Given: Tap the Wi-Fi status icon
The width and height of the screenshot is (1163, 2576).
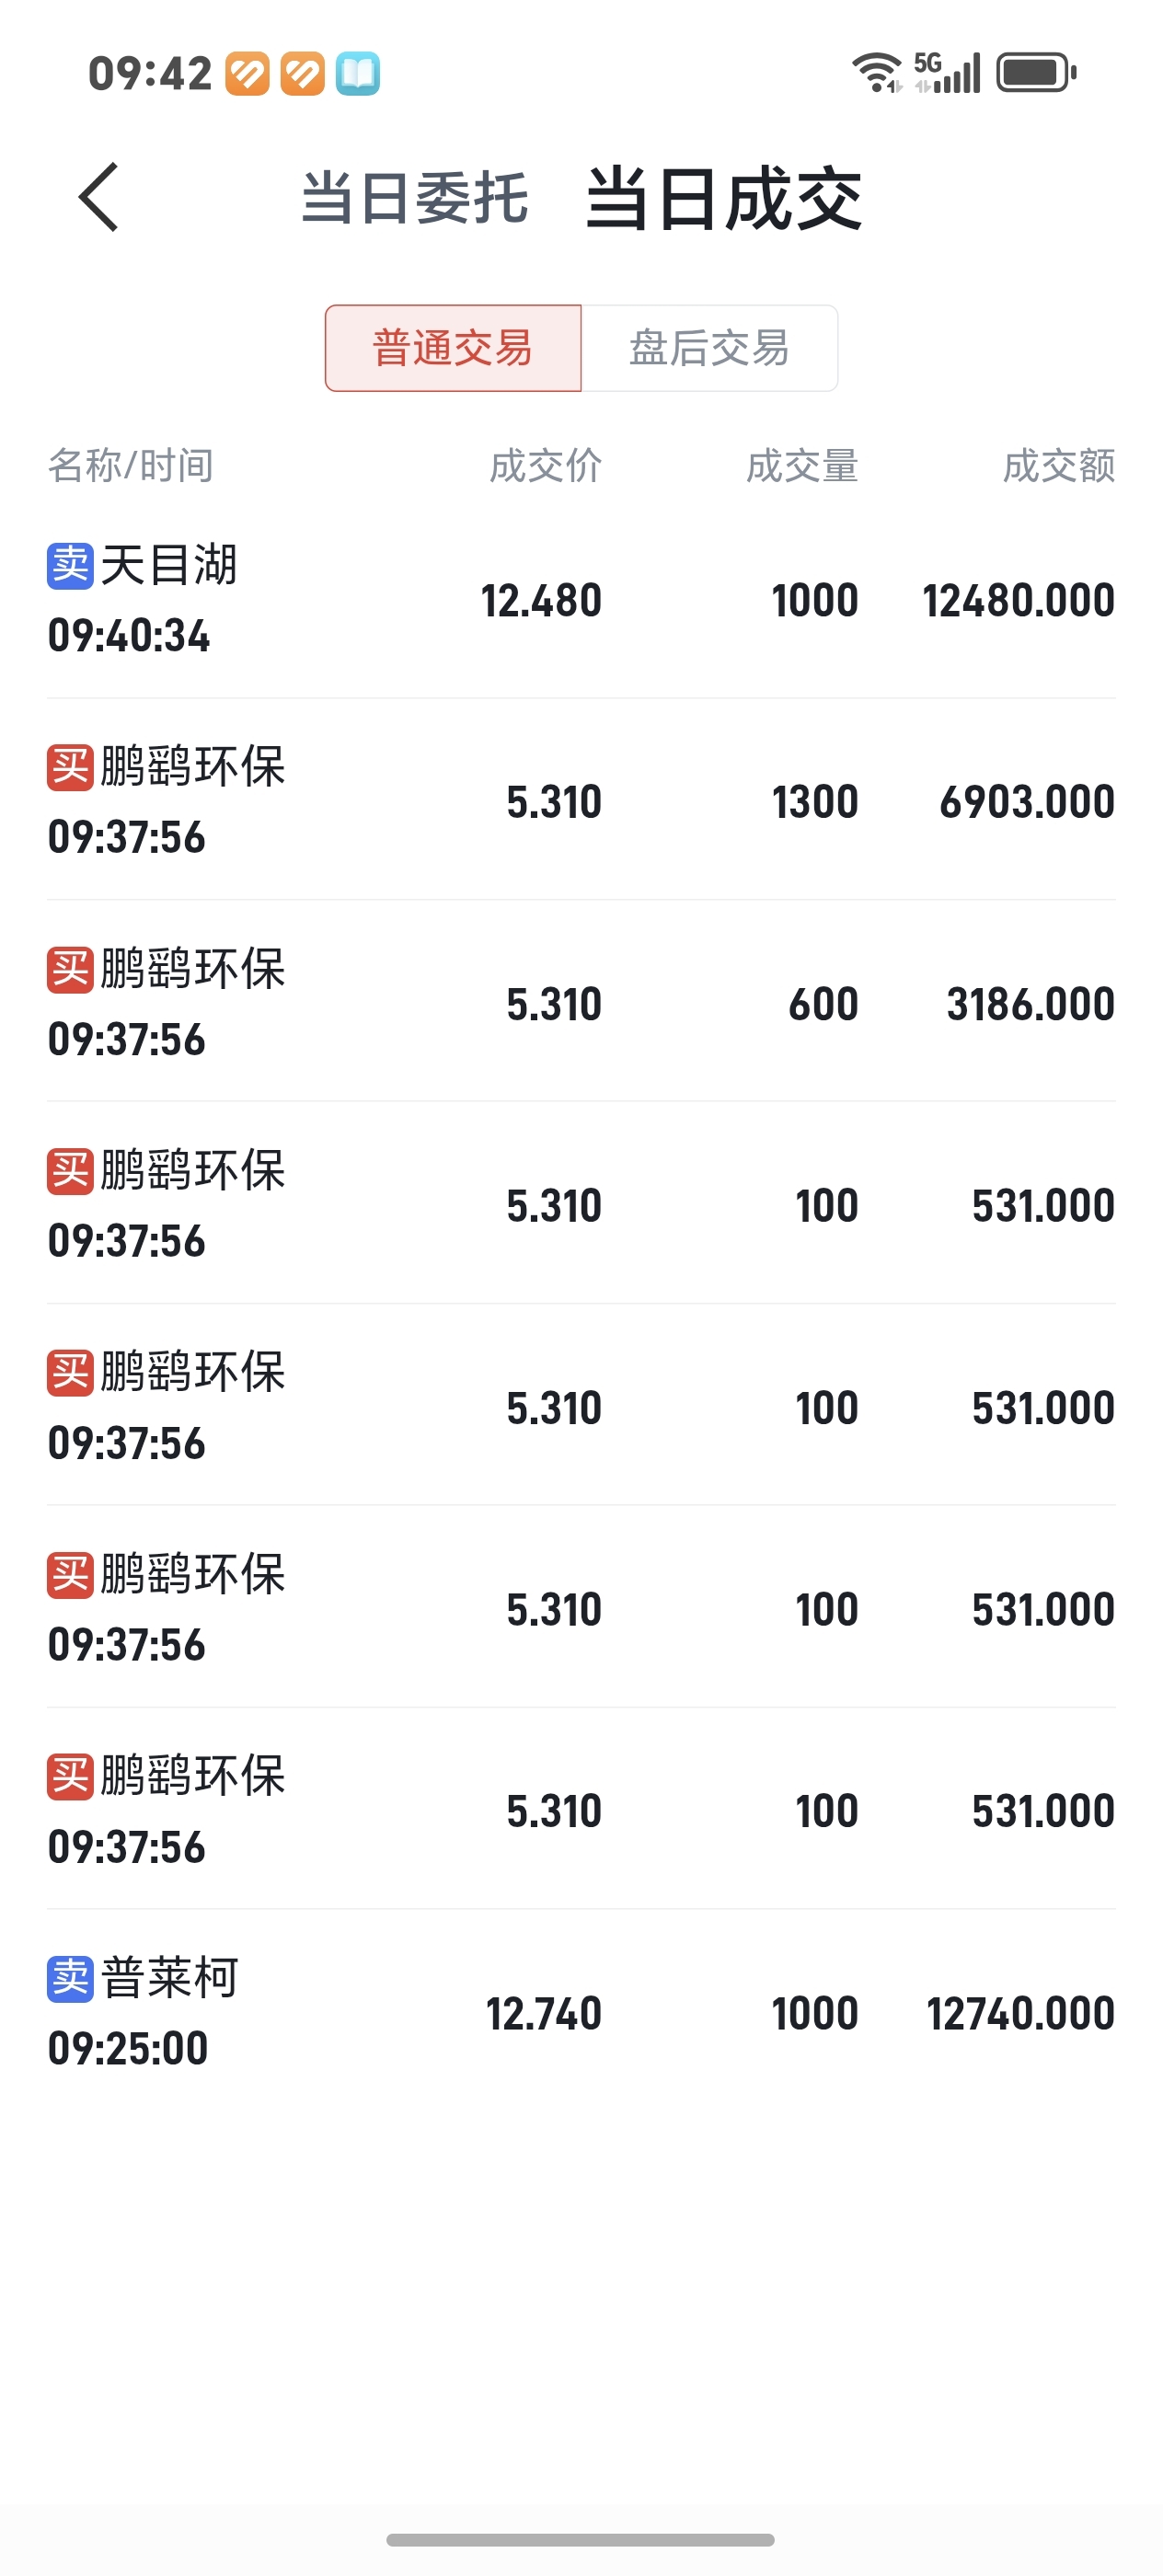Looking at the screenshot, I should coord(877,73).
